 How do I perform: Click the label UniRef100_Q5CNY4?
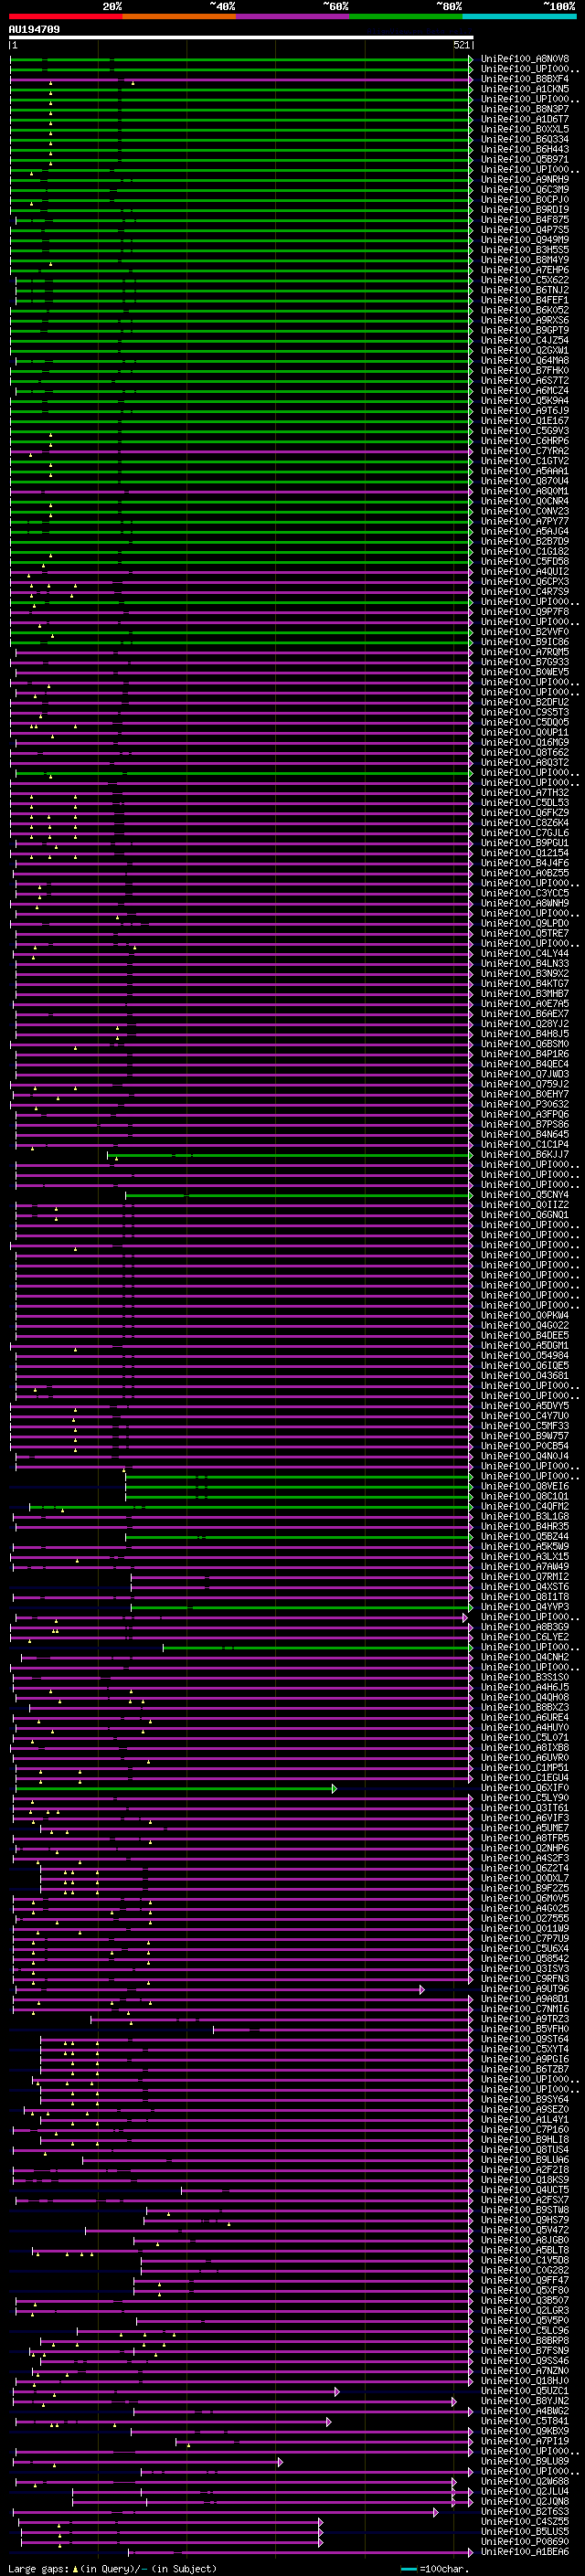pos(525,1194)
